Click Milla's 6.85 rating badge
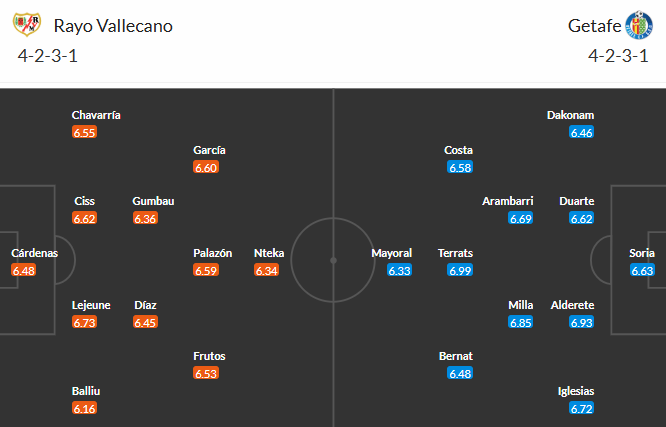This screenshot has height=427, width=666. [x=521, y=322]
